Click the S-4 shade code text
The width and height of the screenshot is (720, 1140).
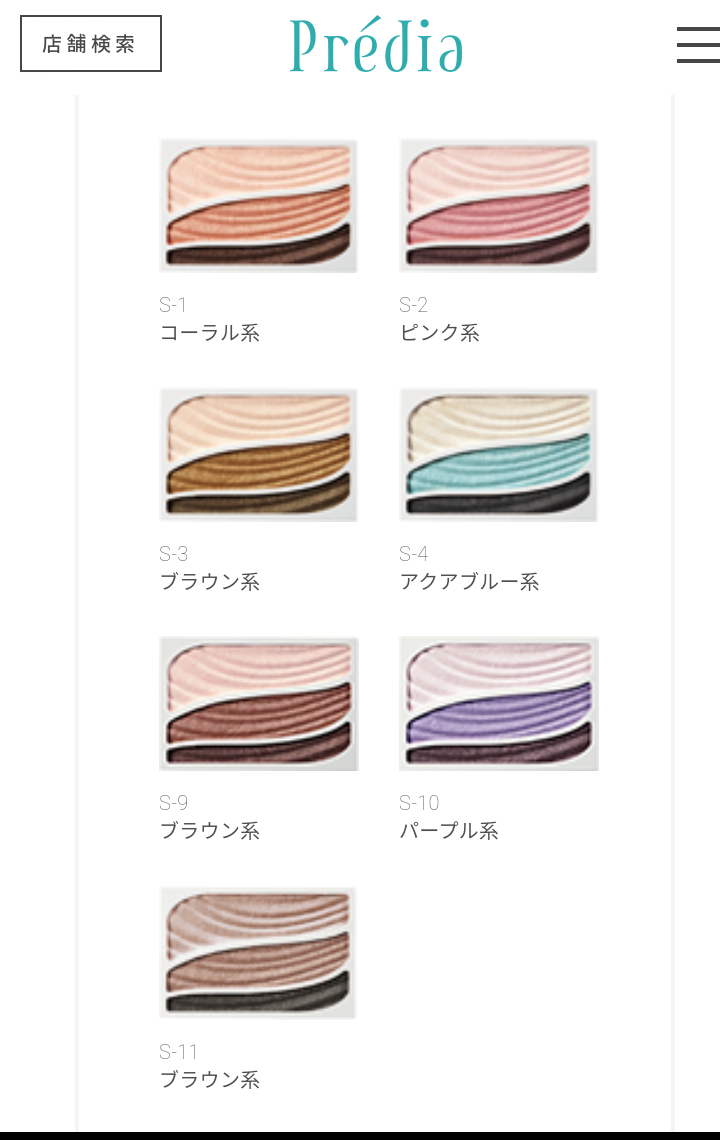click(x=414, y=554)
